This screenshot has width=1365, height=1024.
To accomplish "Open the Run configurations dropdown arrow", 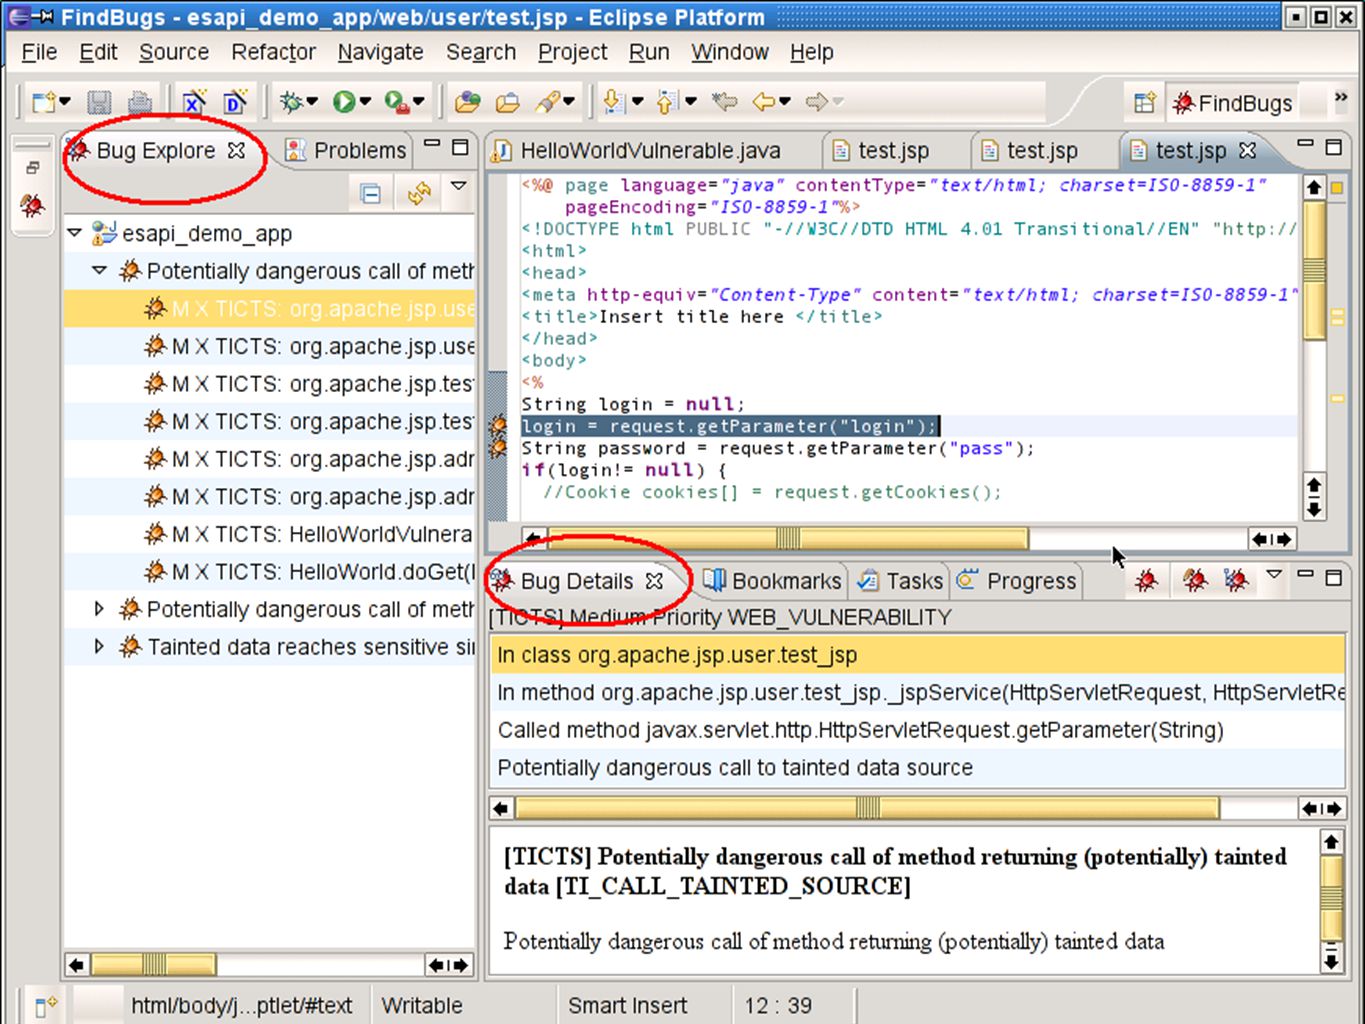I will pos(365,102).
